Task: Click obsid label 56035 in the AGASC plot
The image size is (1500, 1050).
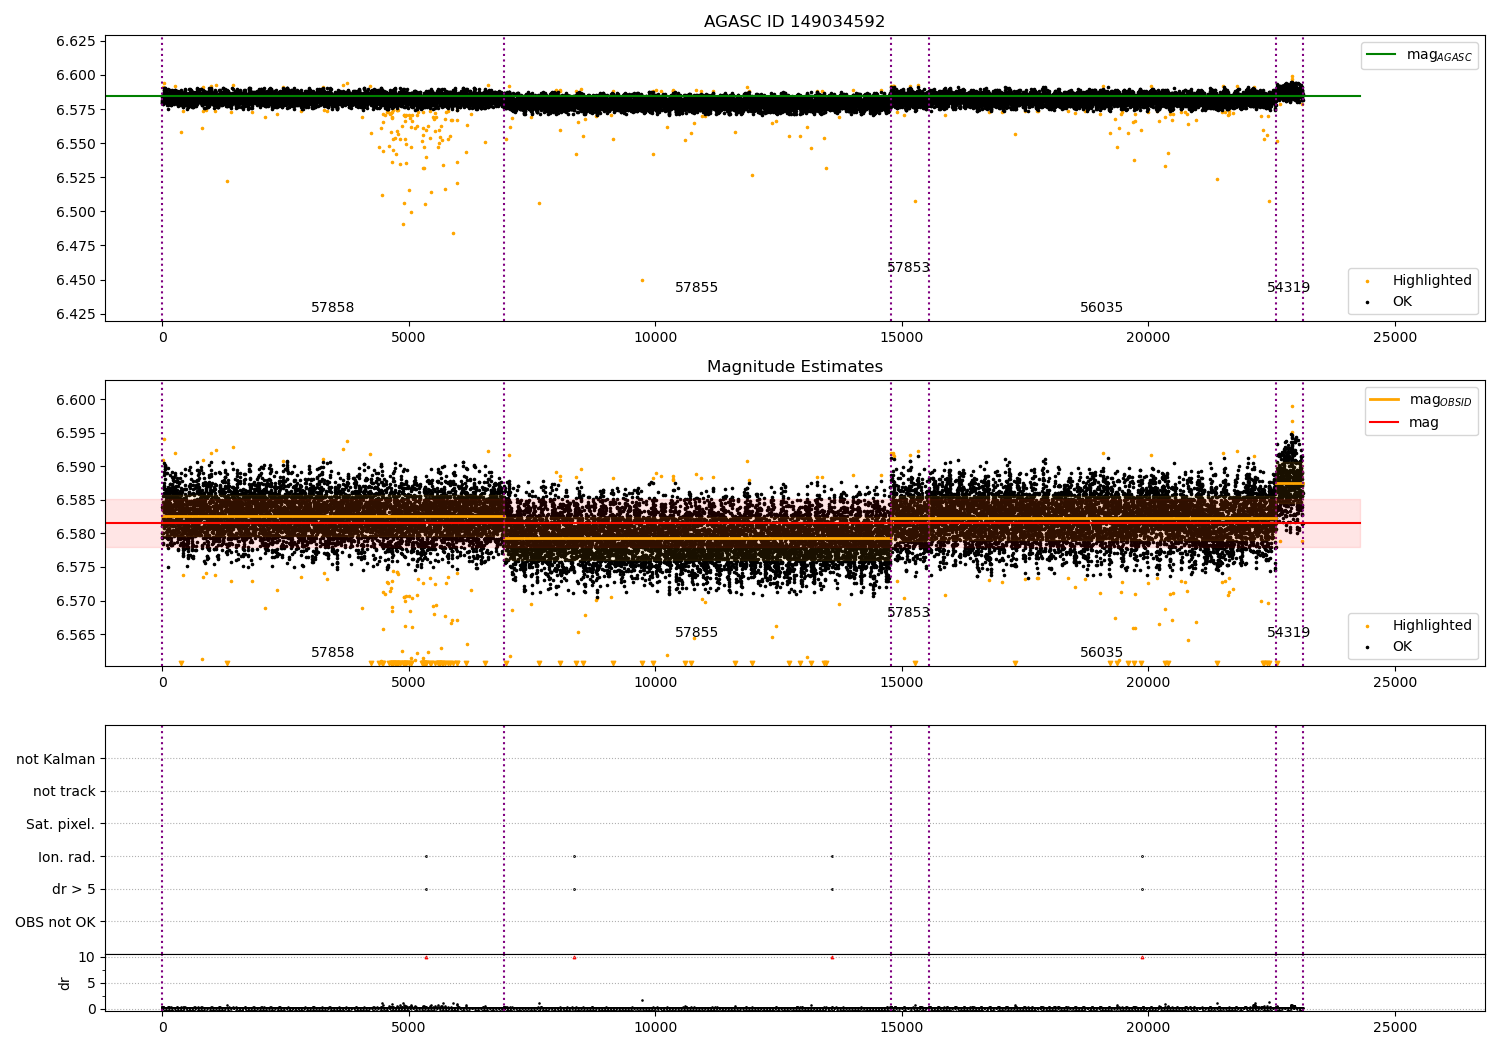Action: tap(1101, 308)
